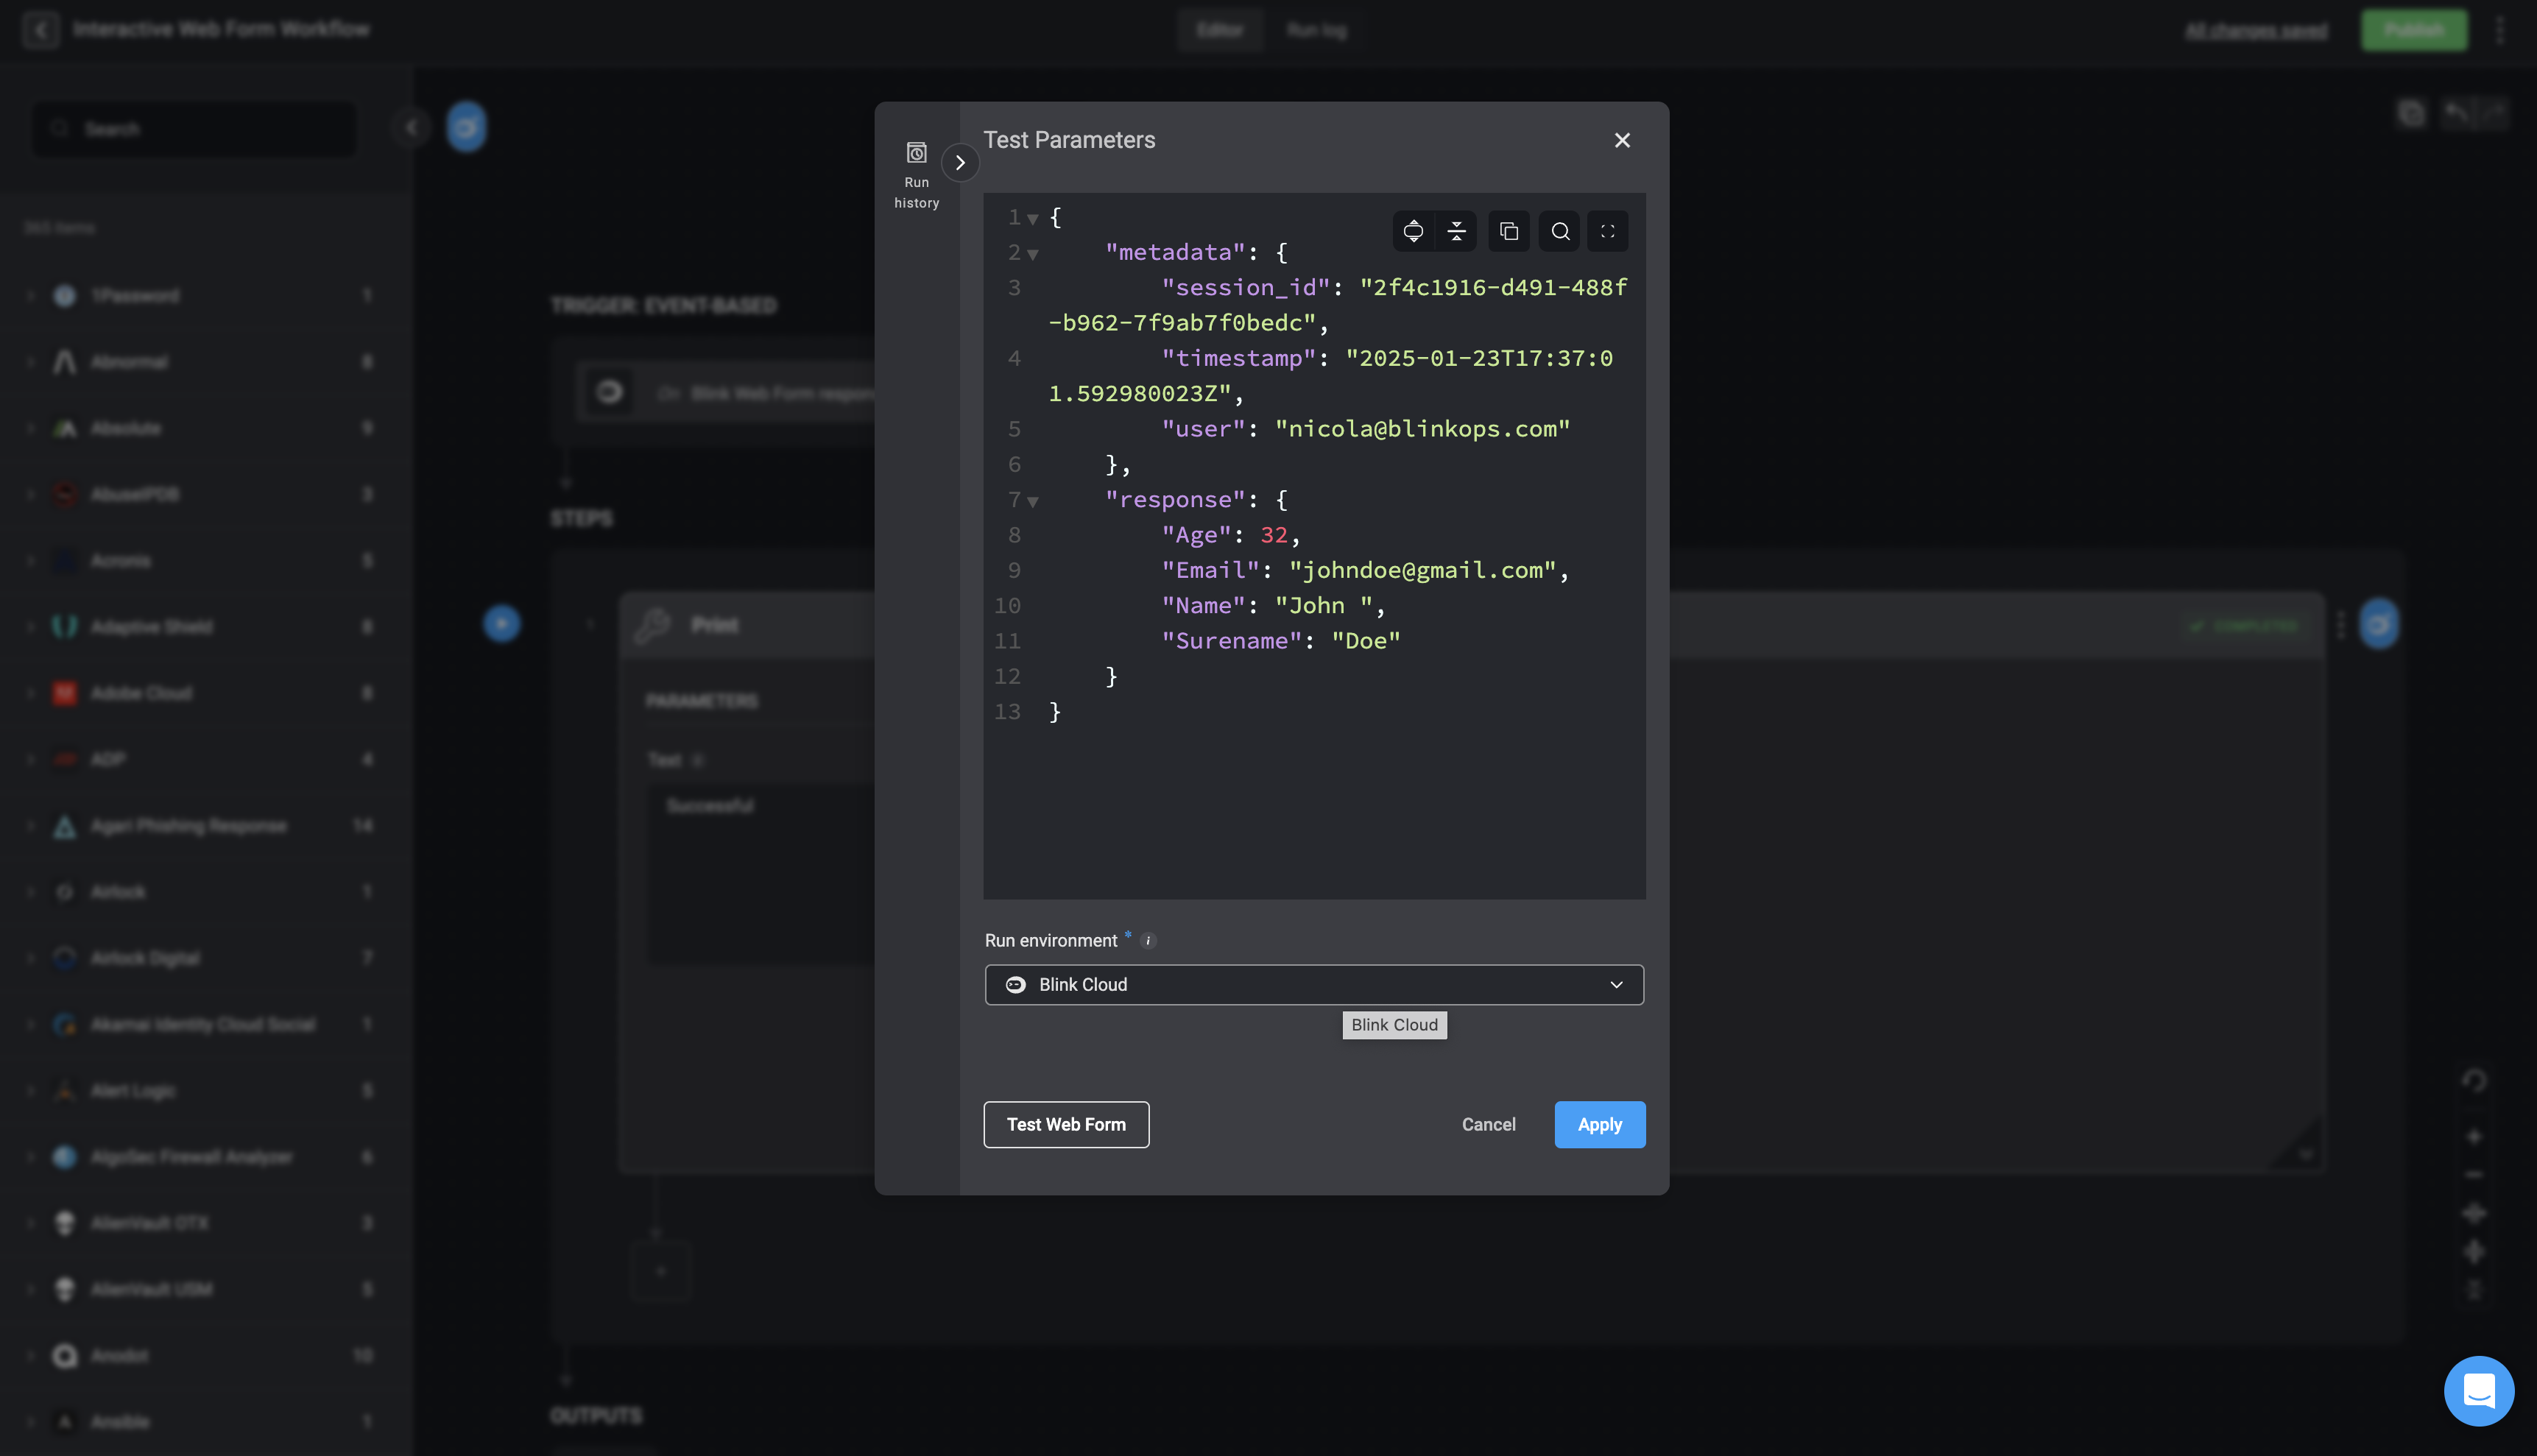Fold the root object at line 1
Screen dimensions: 2537x1456
click(x=1033, y=219)
